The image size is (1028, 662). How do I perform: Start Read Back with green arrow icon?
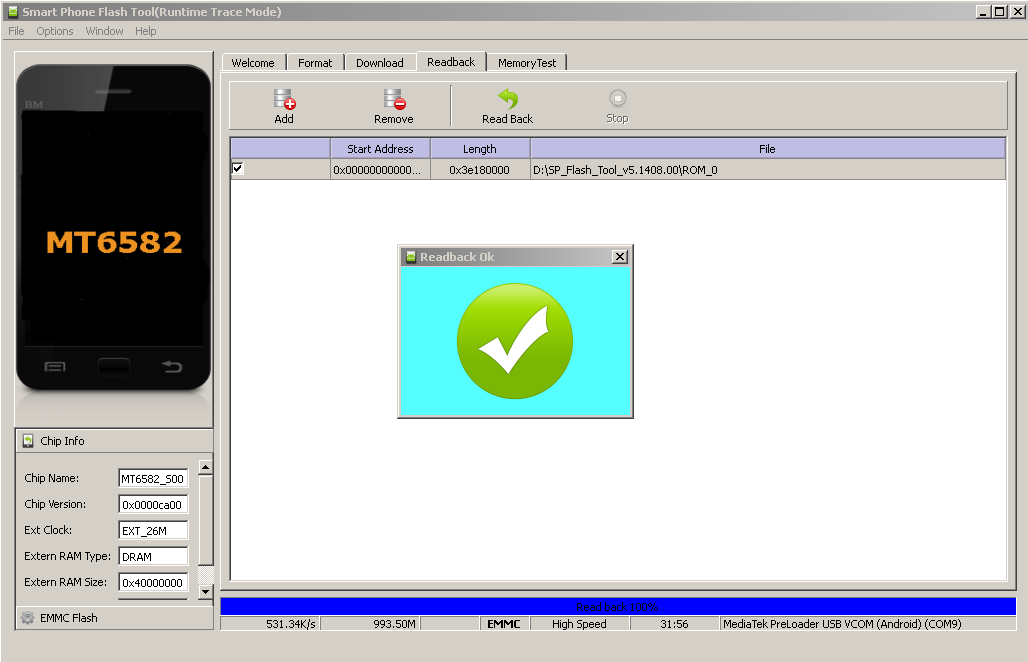pyautogui.click(x=508, y=100)
